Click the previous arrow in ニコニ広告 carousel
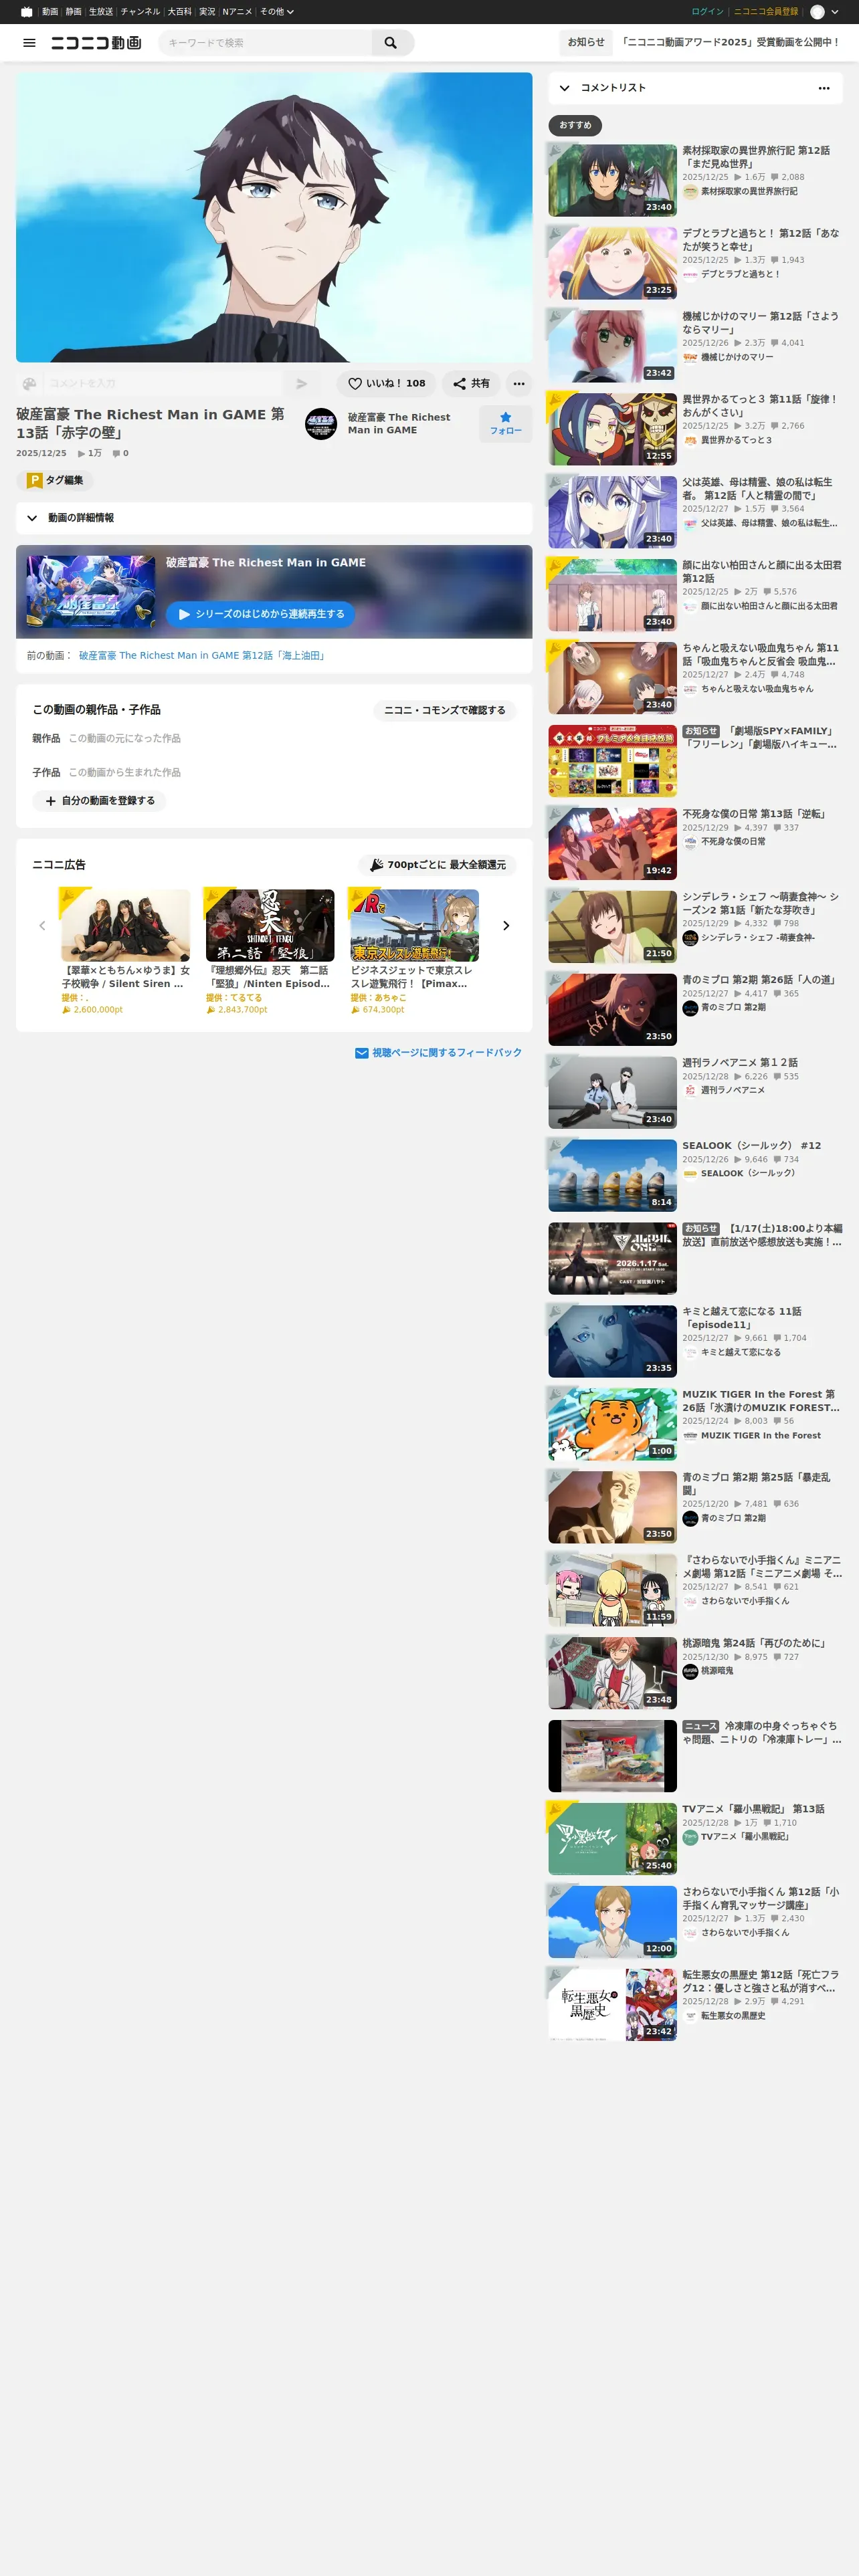 [x=42, y=926]
